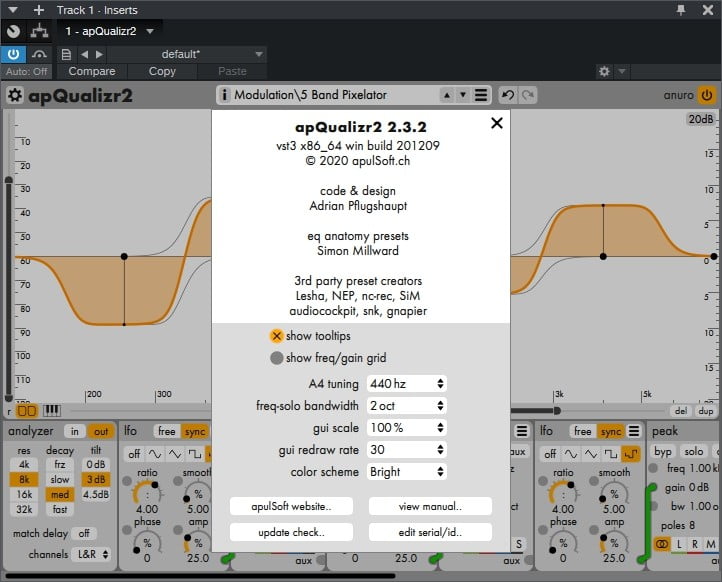Go to next host preset arrow
722x582 pixels.
(x=99, y=54)
